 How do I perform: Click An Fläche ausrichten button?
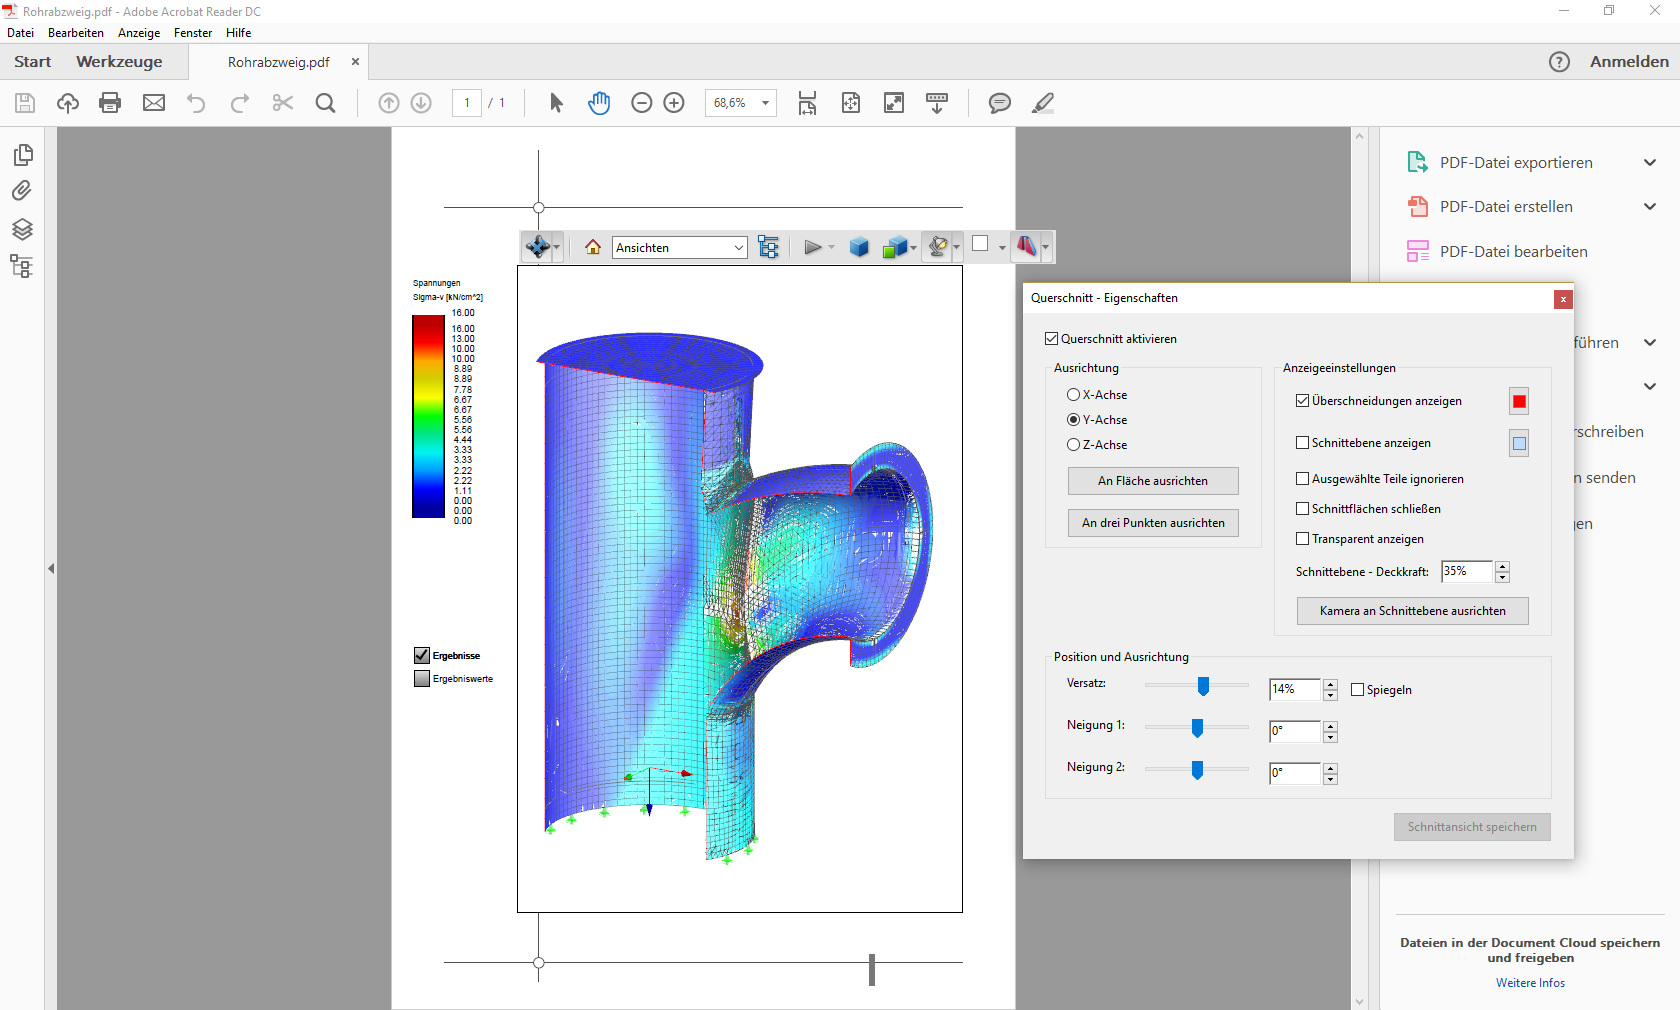click(x=1152, y=481)
